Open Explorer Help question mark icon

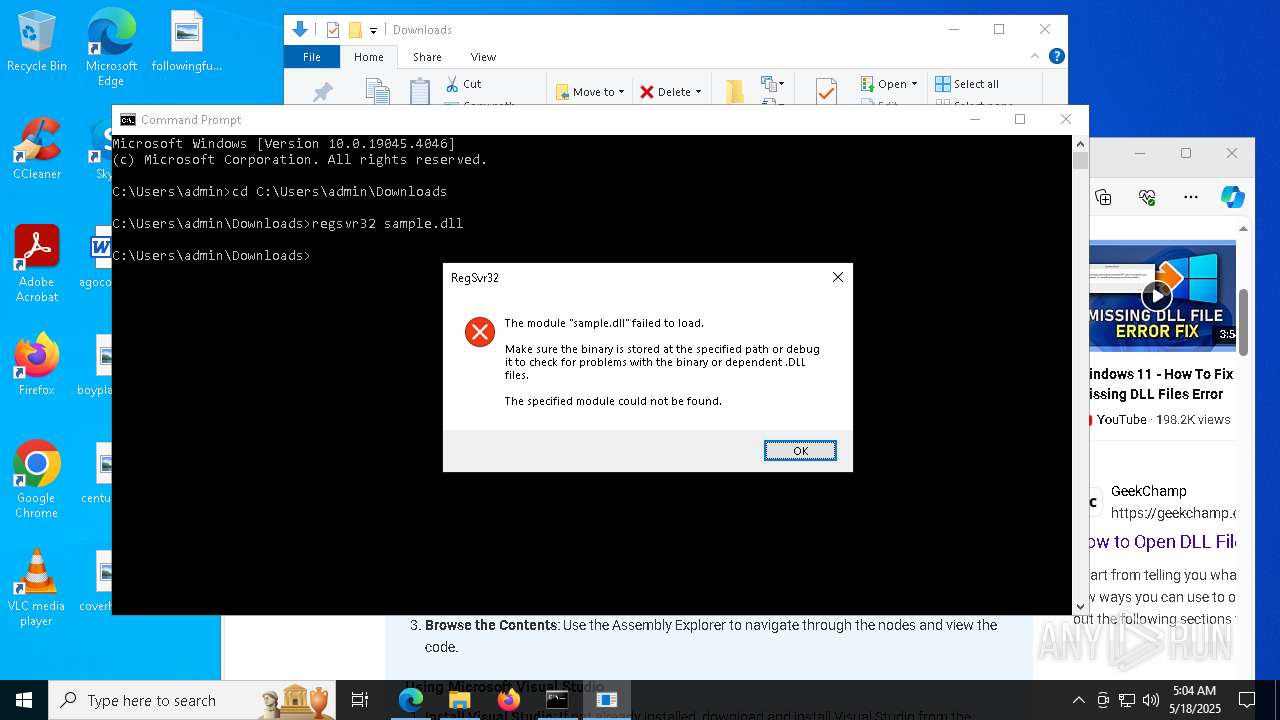coord(1056,57)
